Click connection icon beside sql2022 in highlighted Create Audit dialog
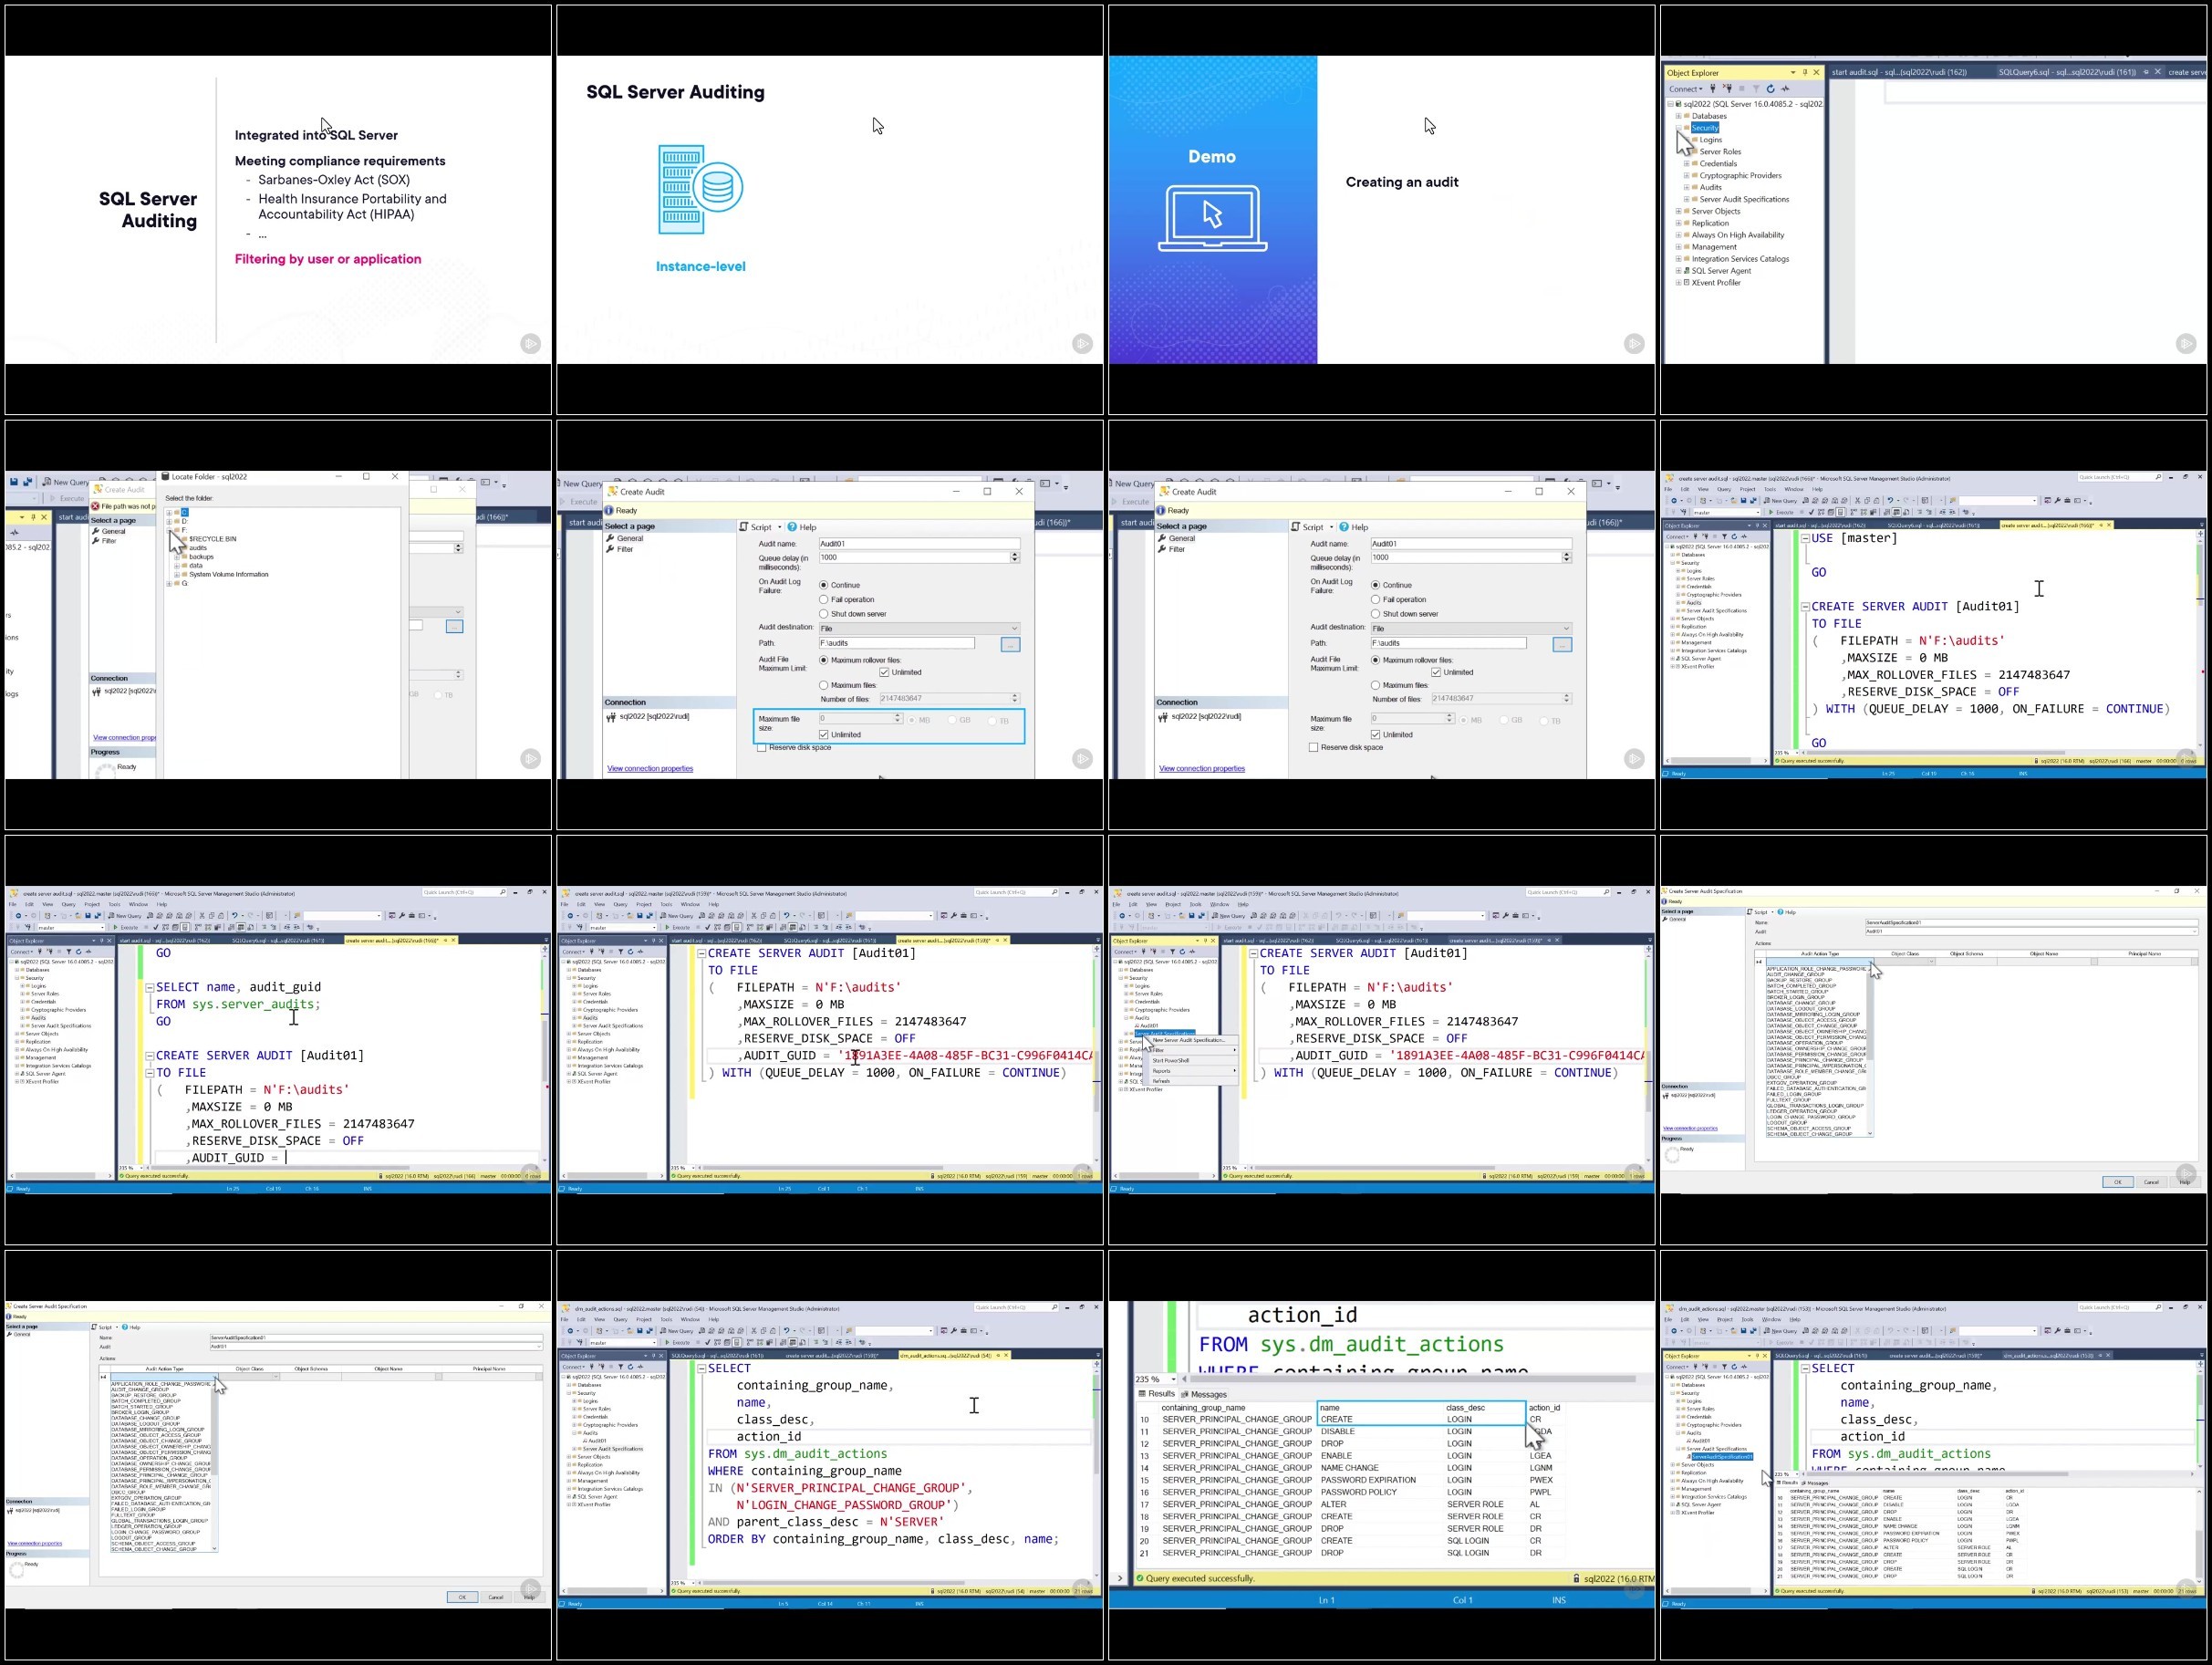Image resolution: width=2212 pixels, height=1665 pixels. click(x=612, y=717)
